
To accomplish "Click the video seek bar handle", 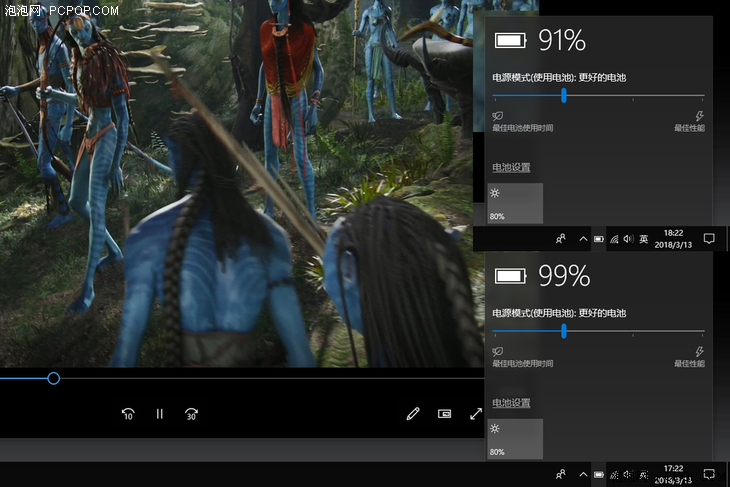I will [x=54, y=378].
